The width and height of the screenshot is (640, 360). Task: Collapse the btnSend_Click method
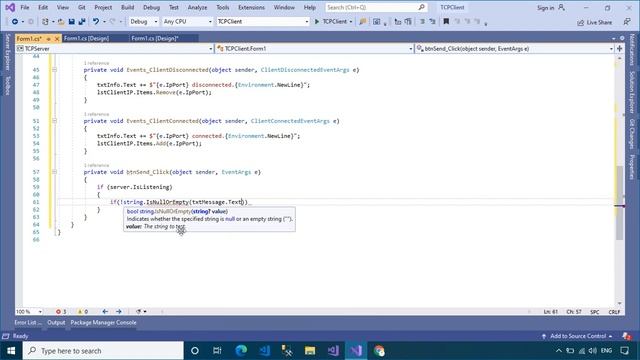(x=54, y=172)
